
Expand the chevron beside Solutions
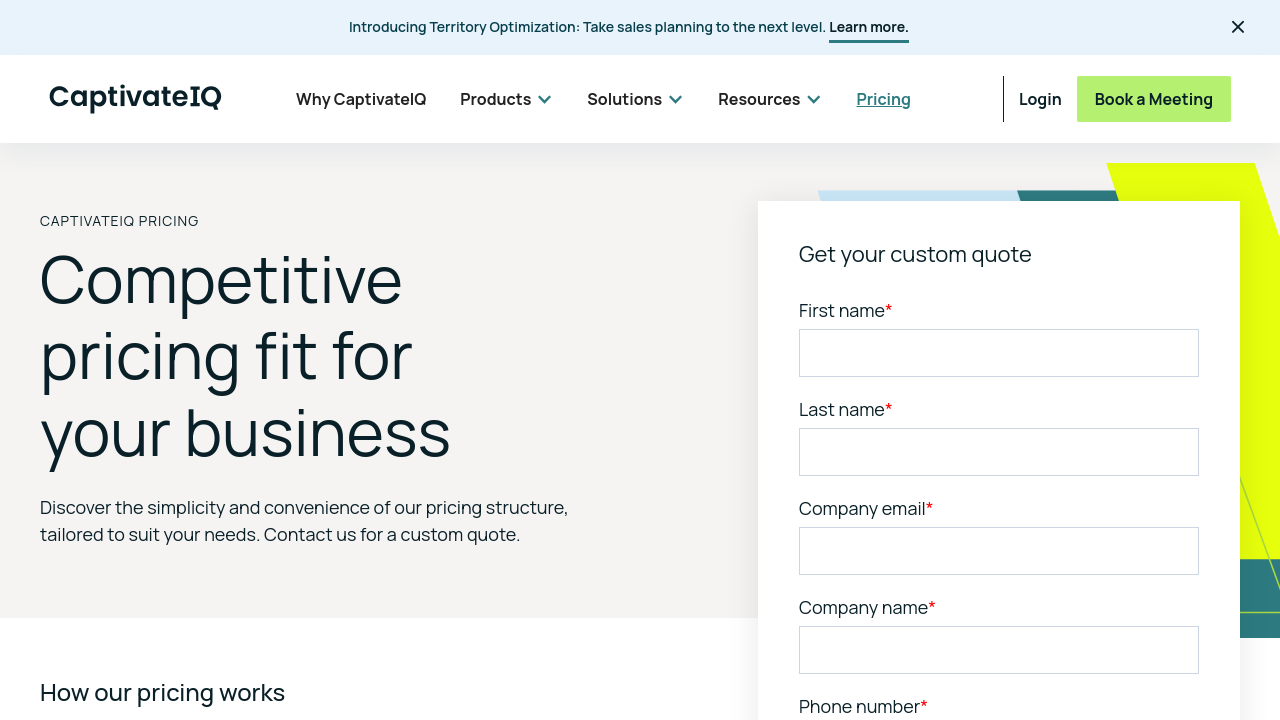coord(676,99)
